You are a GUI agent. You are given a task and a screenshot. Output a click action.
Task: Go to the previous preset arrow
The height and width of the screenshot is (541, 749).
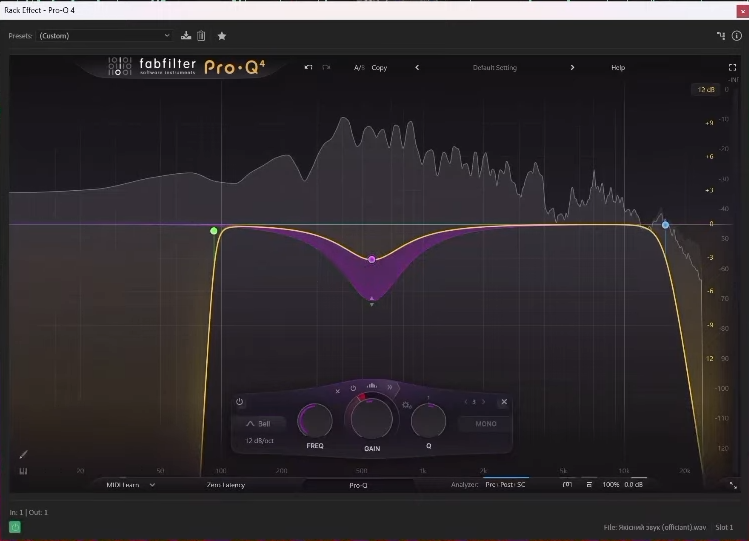point(417,67)
